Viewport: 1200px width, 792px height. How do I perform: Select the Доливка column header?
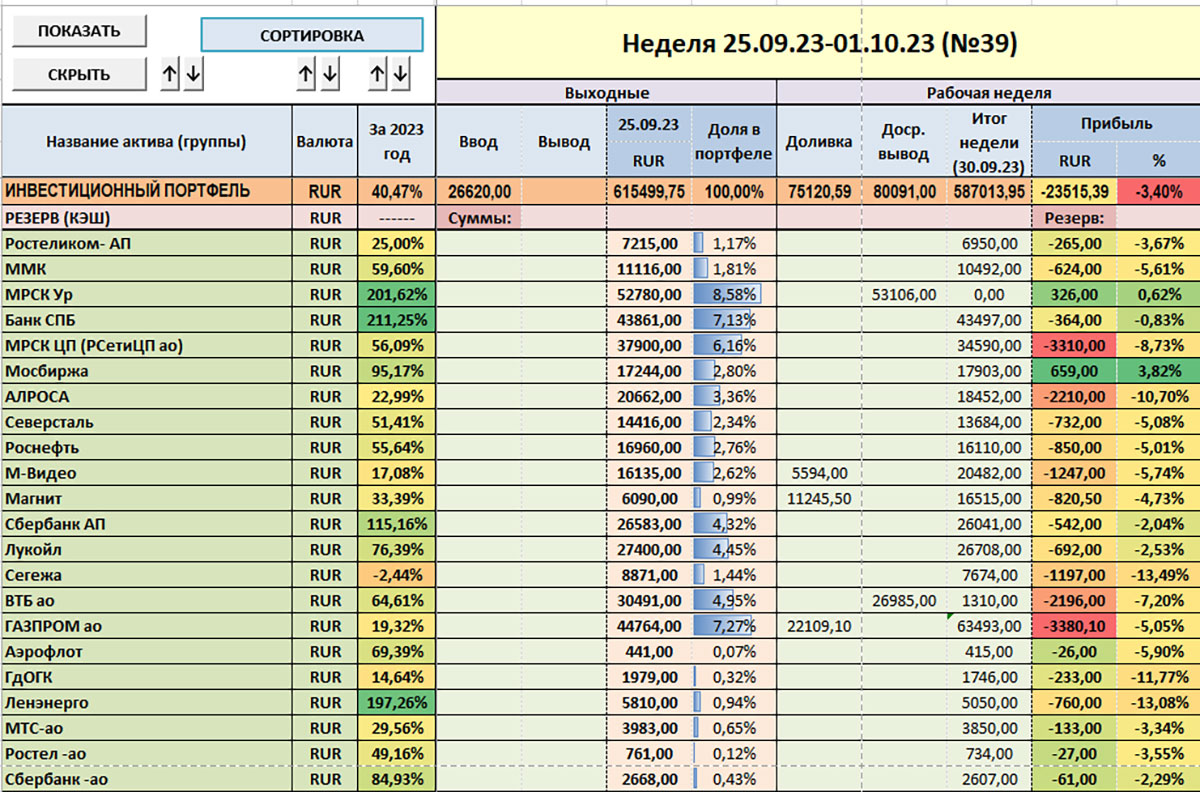(818, 142)
